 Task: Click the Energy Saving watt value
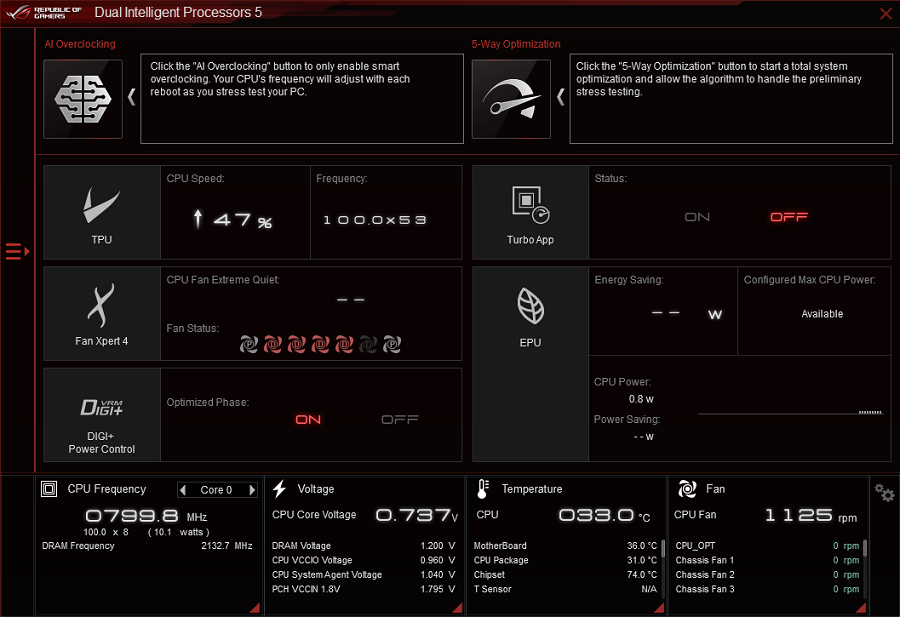pos(687,314)
